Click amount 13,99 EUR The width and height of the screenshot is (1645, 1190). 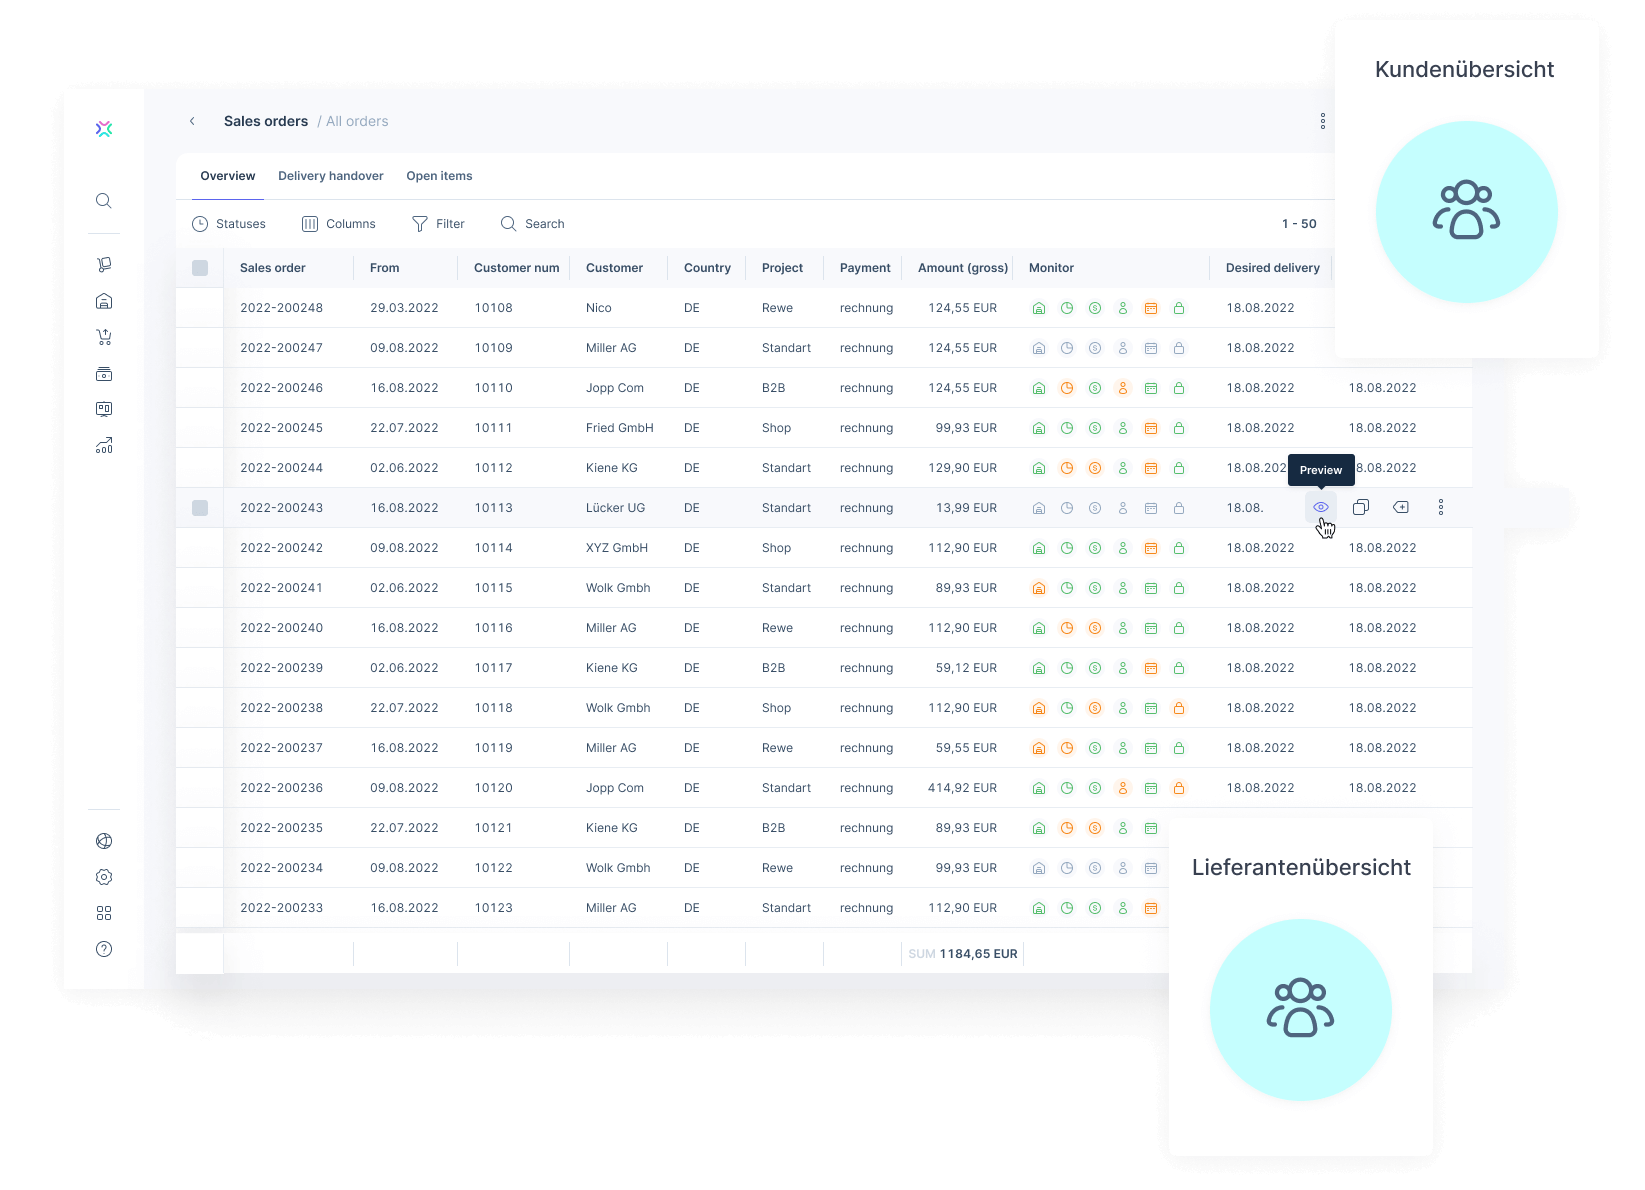(x=966, y=508)
